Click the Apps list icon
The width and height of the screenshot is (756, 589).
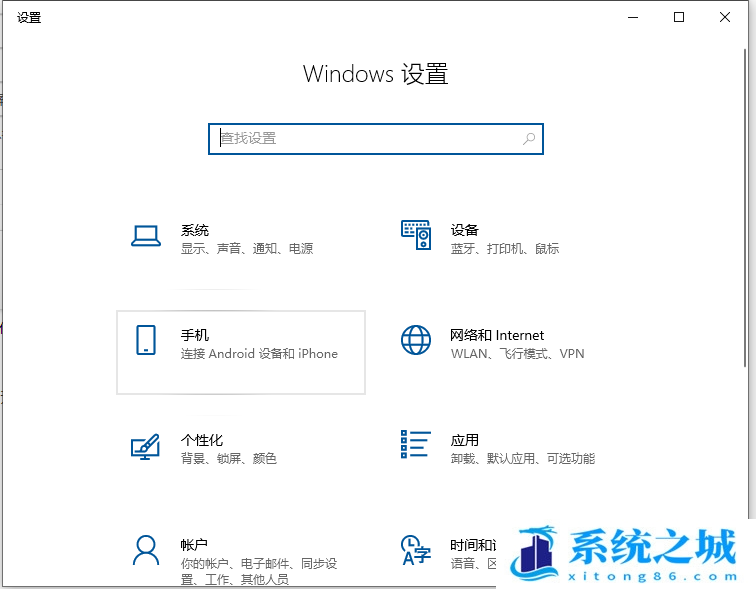pyautogui.click(x=415, y=445)
